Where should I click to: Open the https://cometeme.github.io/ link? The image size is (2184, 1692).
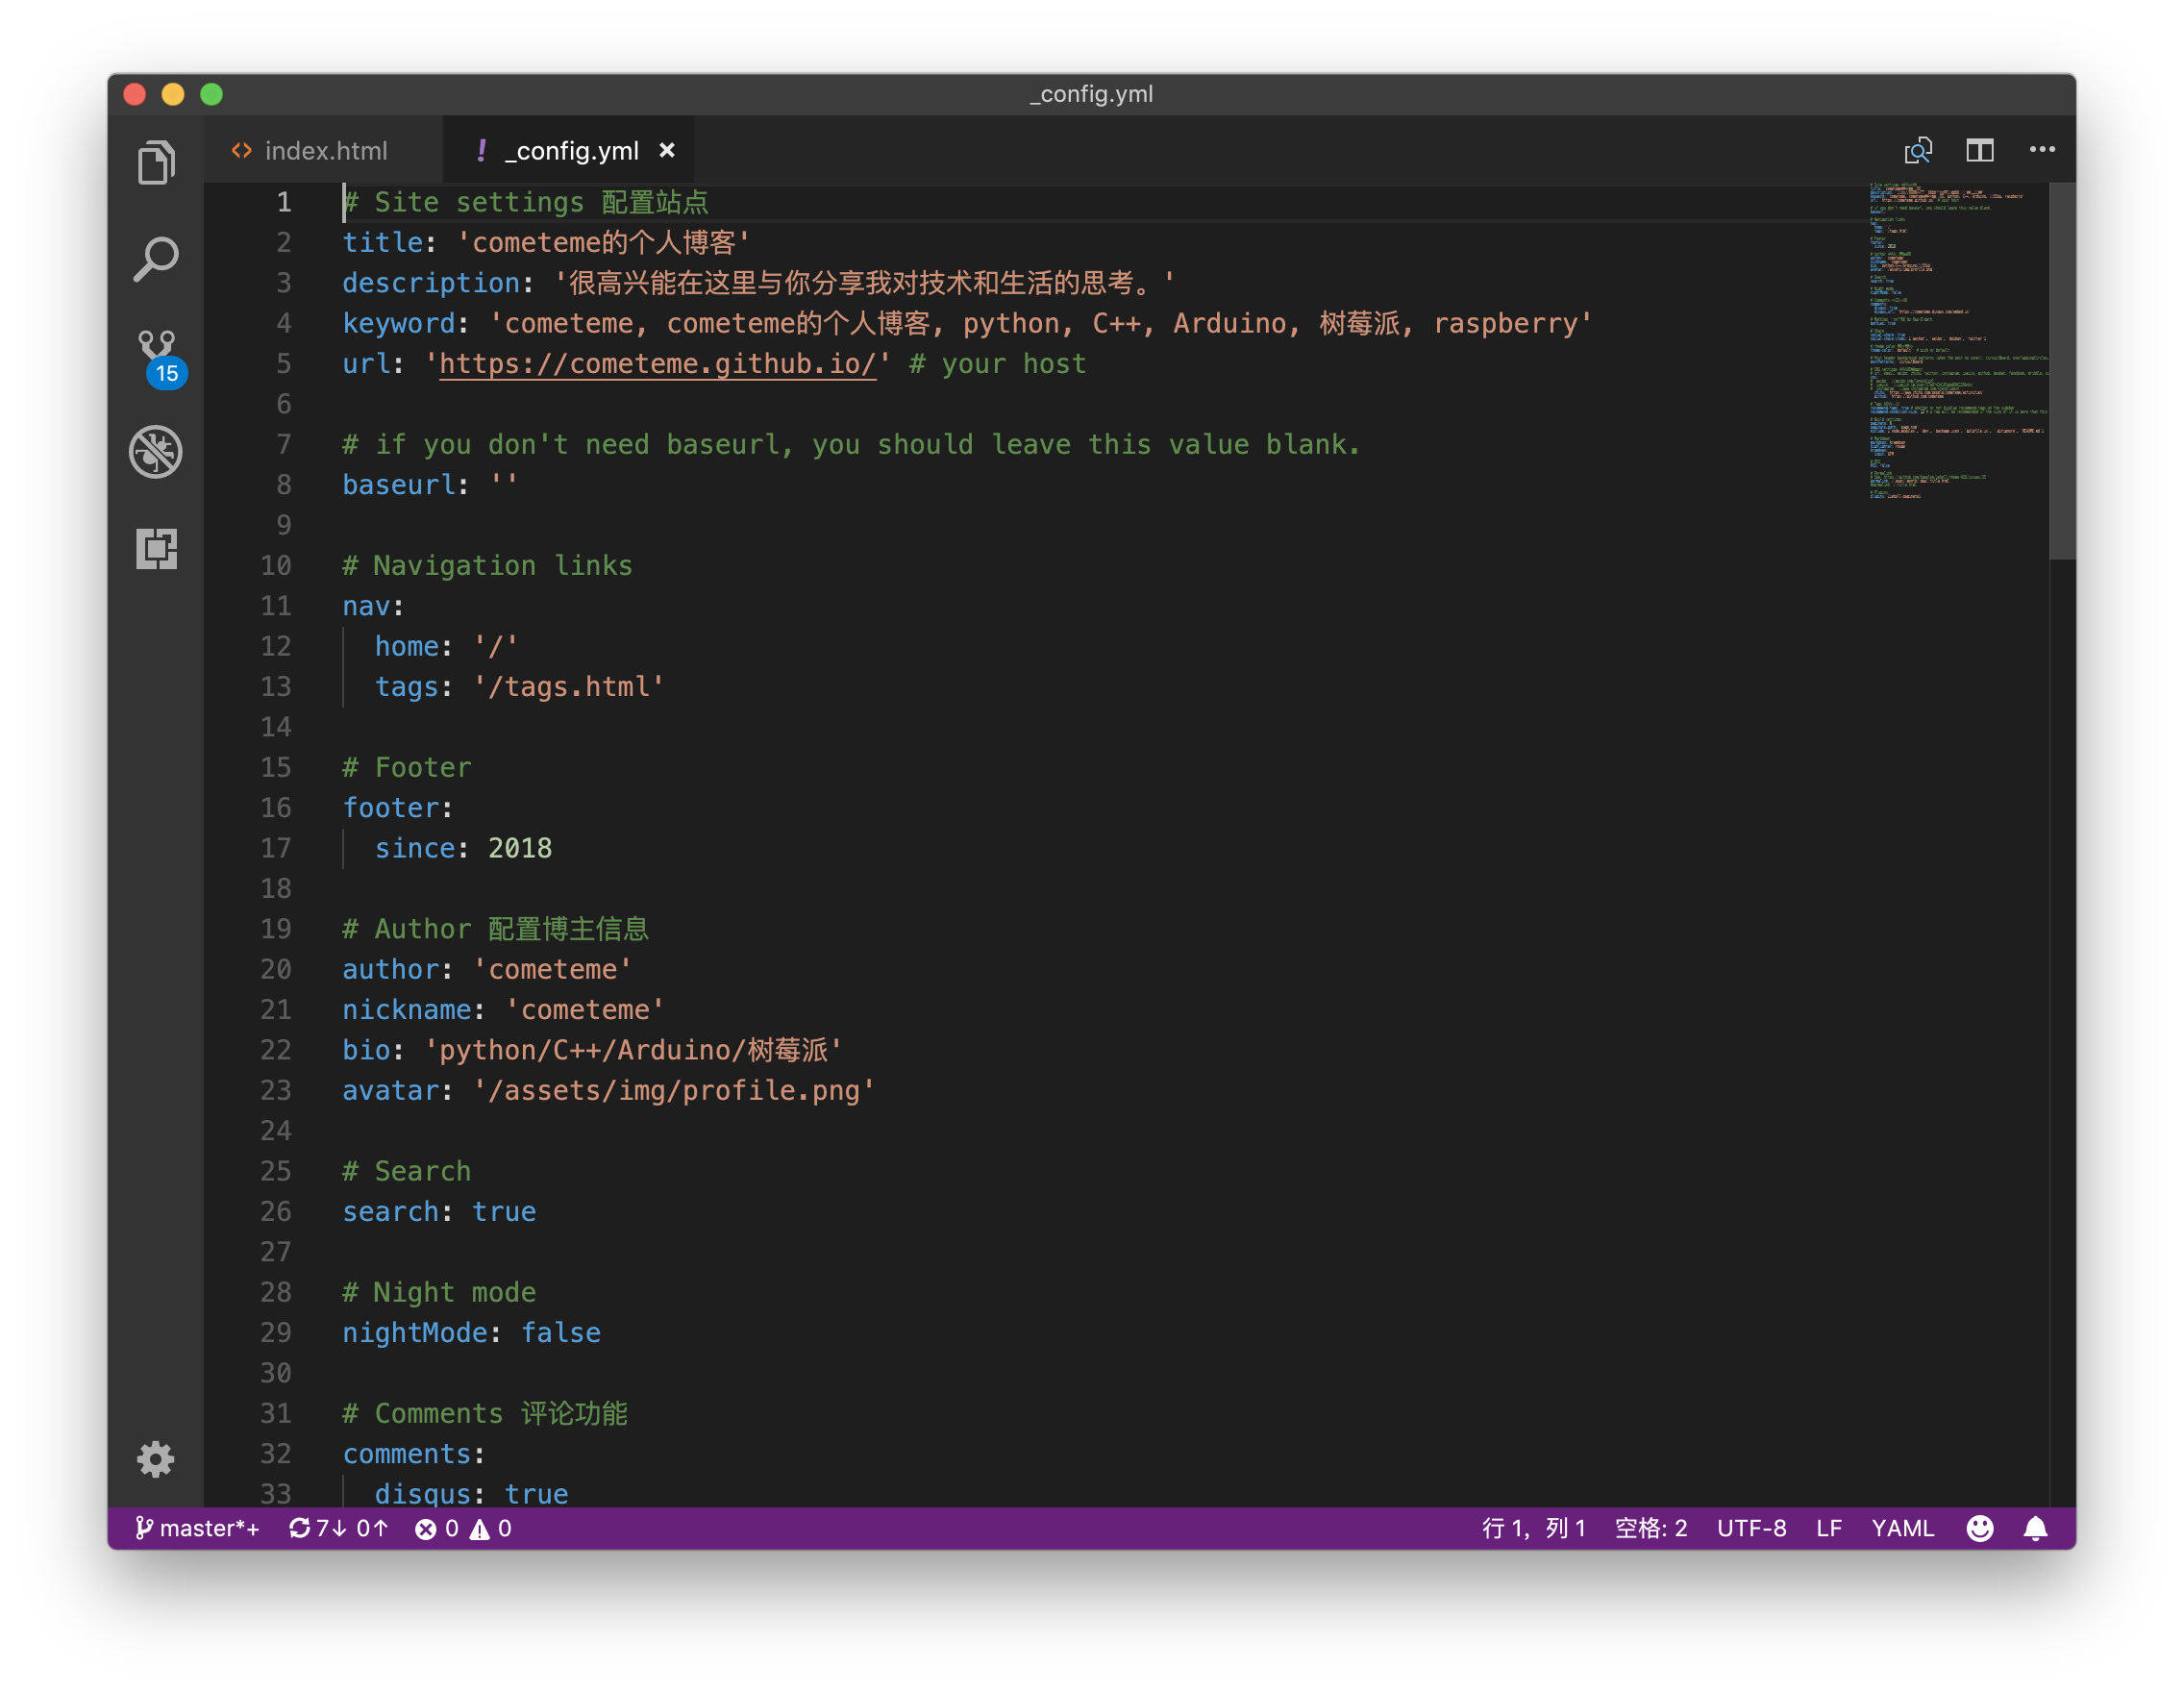(x=657, y=364)
